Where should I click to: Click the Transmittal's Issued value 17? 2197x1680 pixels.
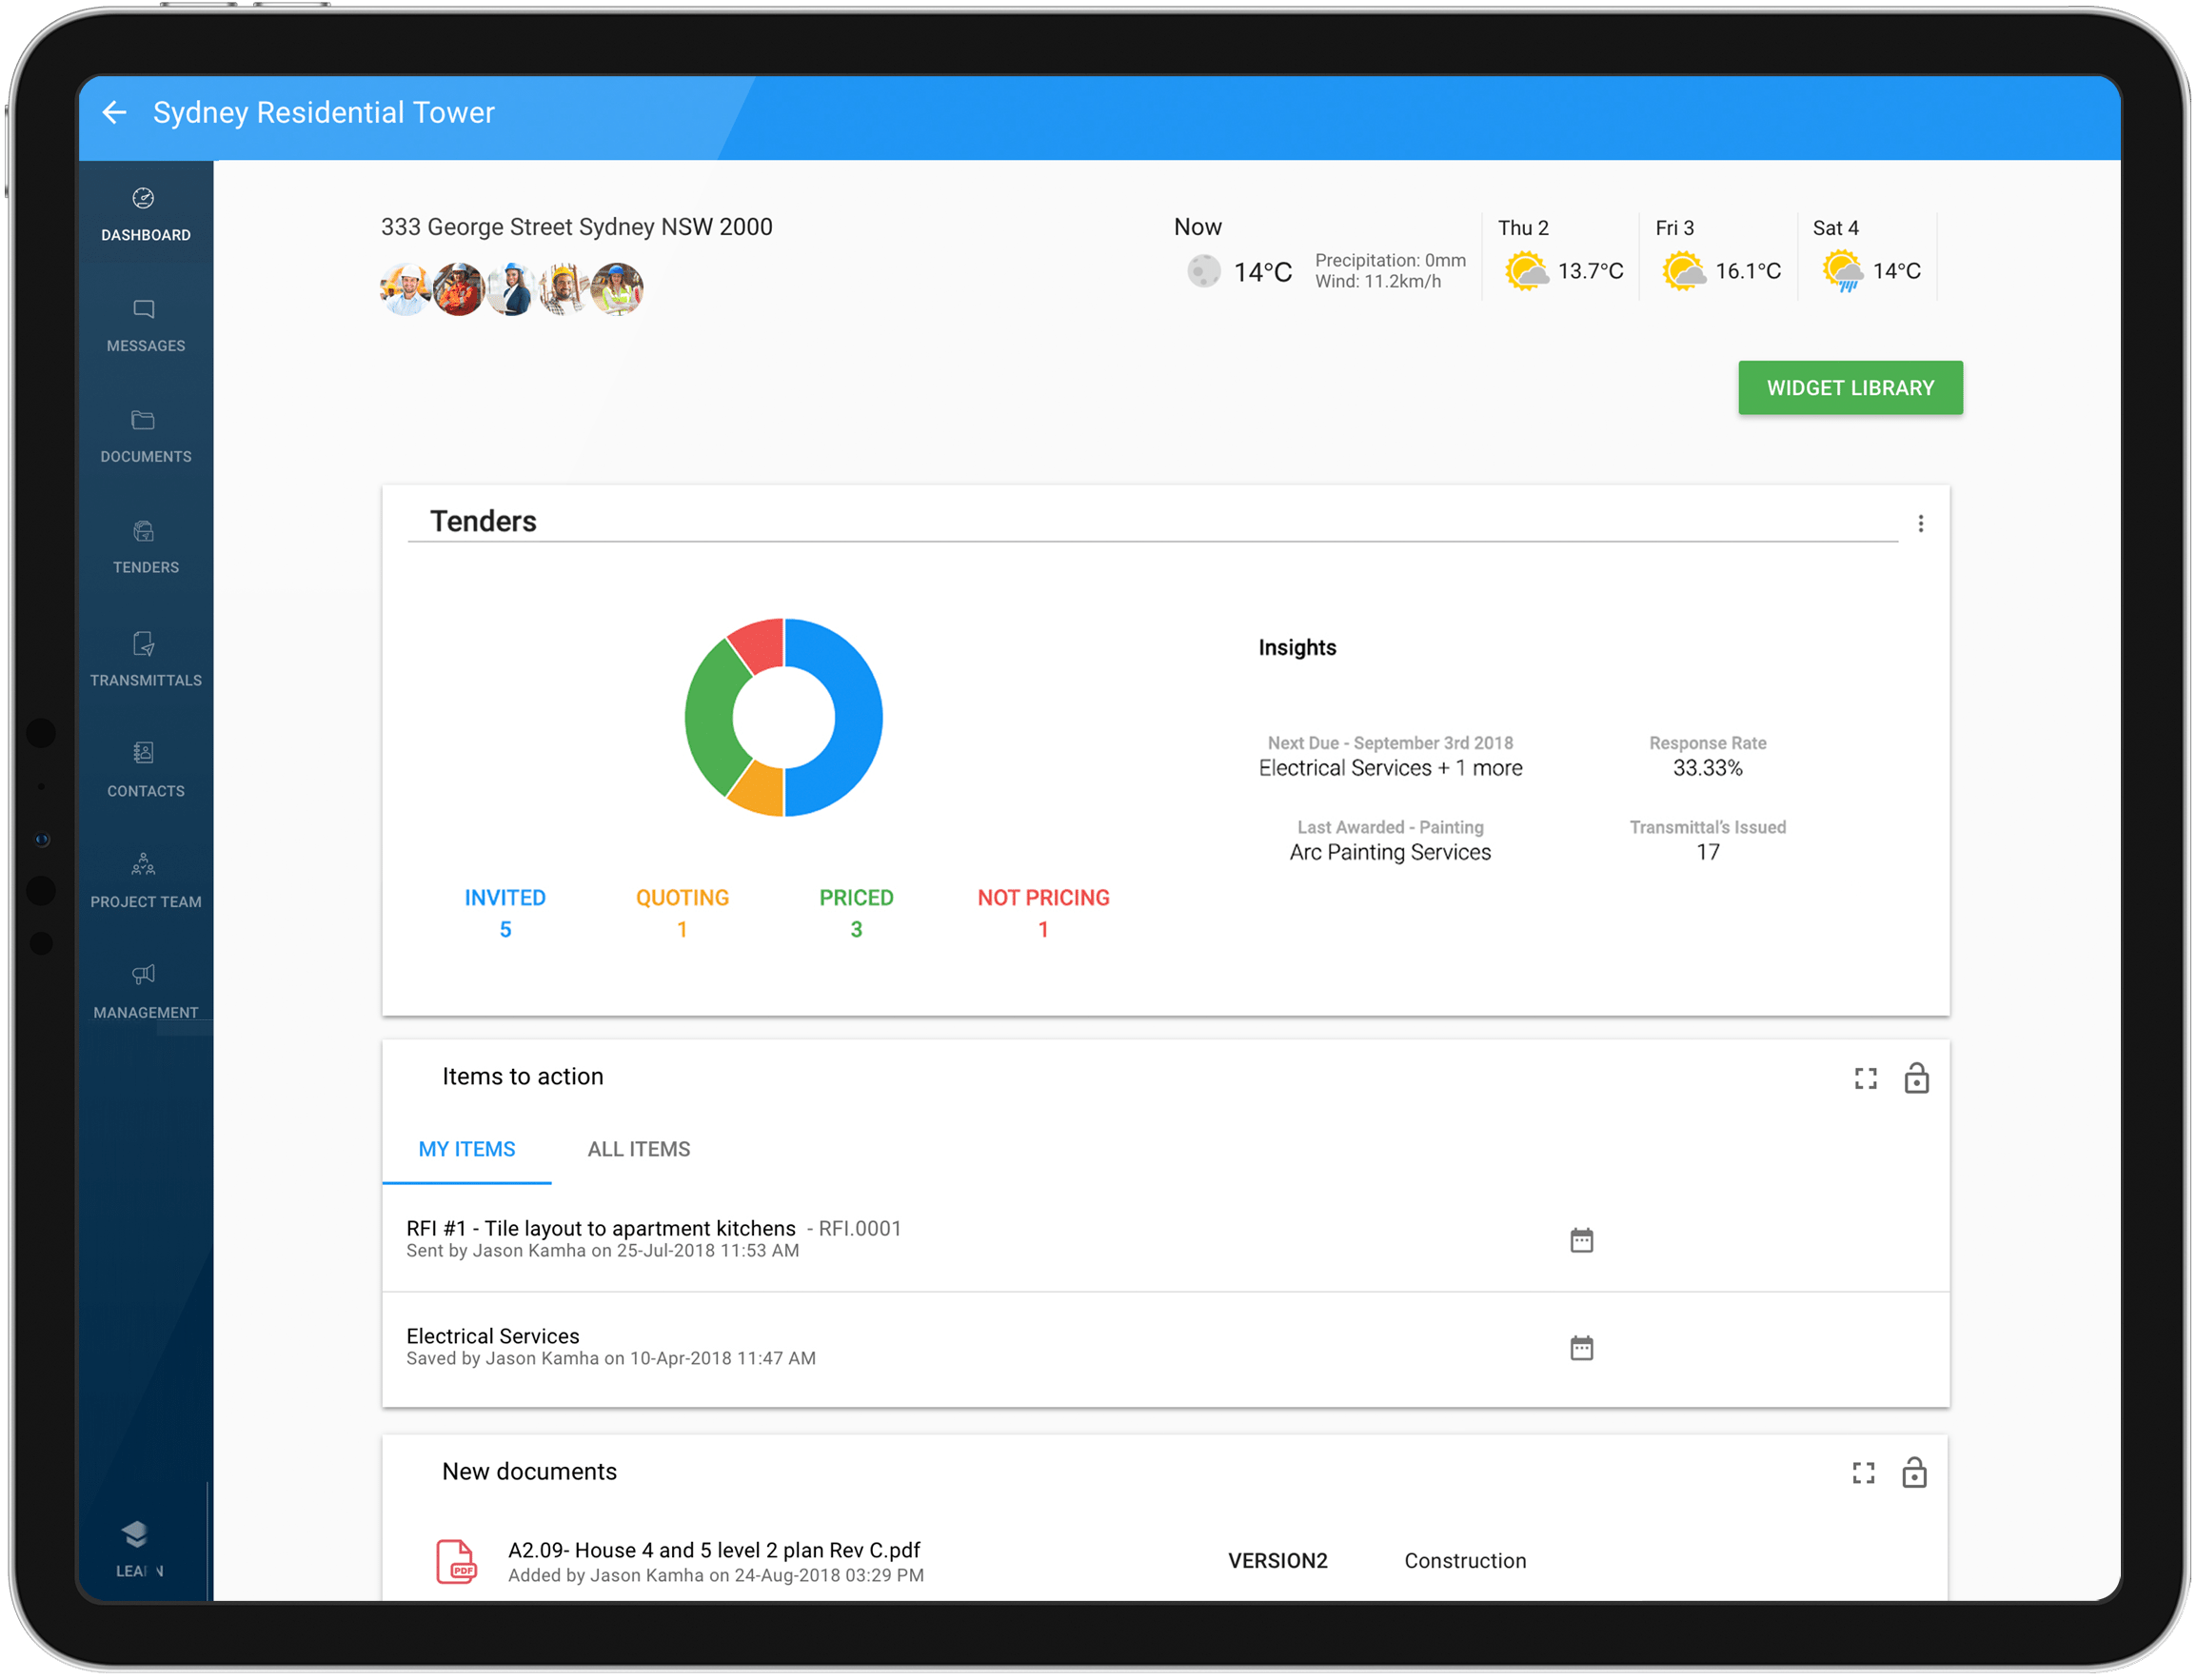(1708, 852)
